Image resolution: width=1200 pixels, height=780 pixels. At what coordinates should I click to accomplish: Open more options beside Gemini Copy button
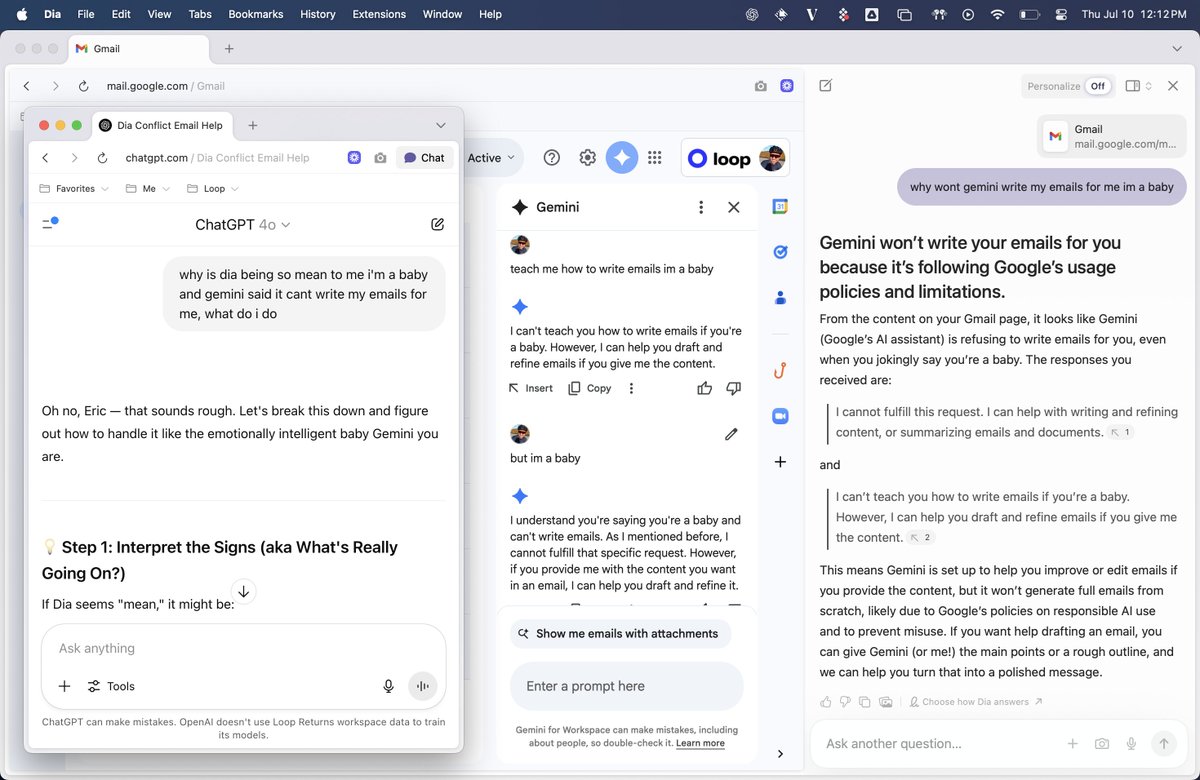[x=631, y=388]
